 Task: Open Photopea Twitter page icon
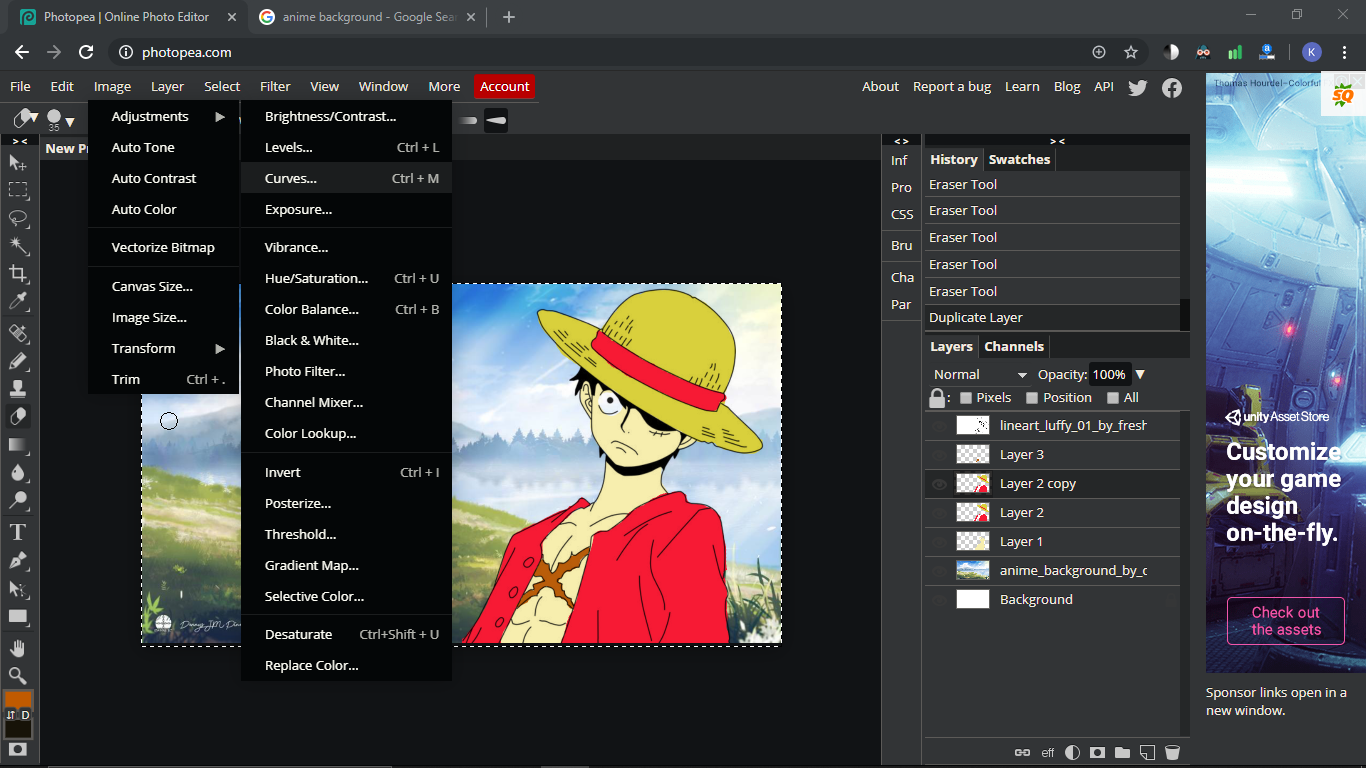(1137, 87)
